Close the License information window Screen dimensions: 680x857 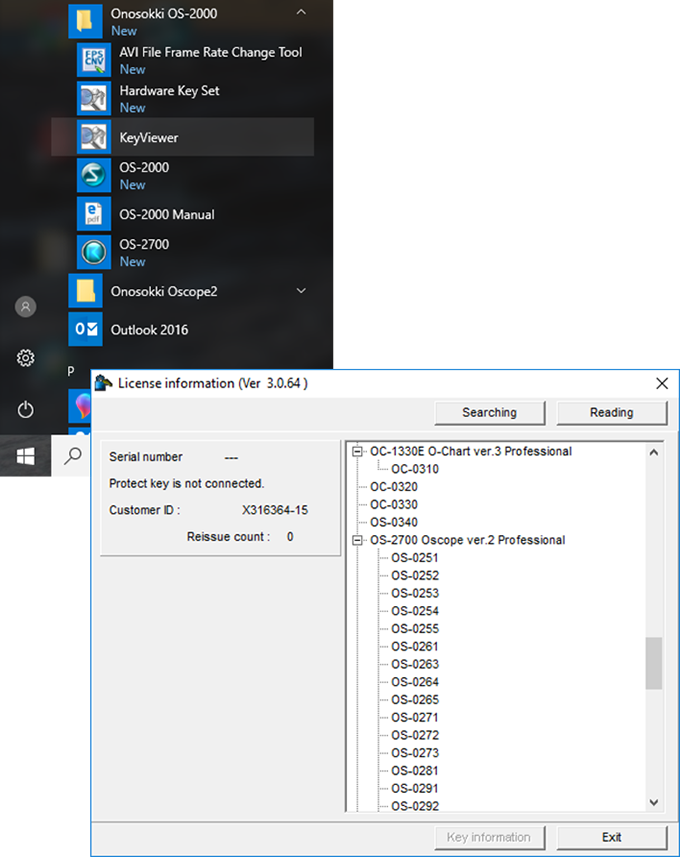coord(662,383)
